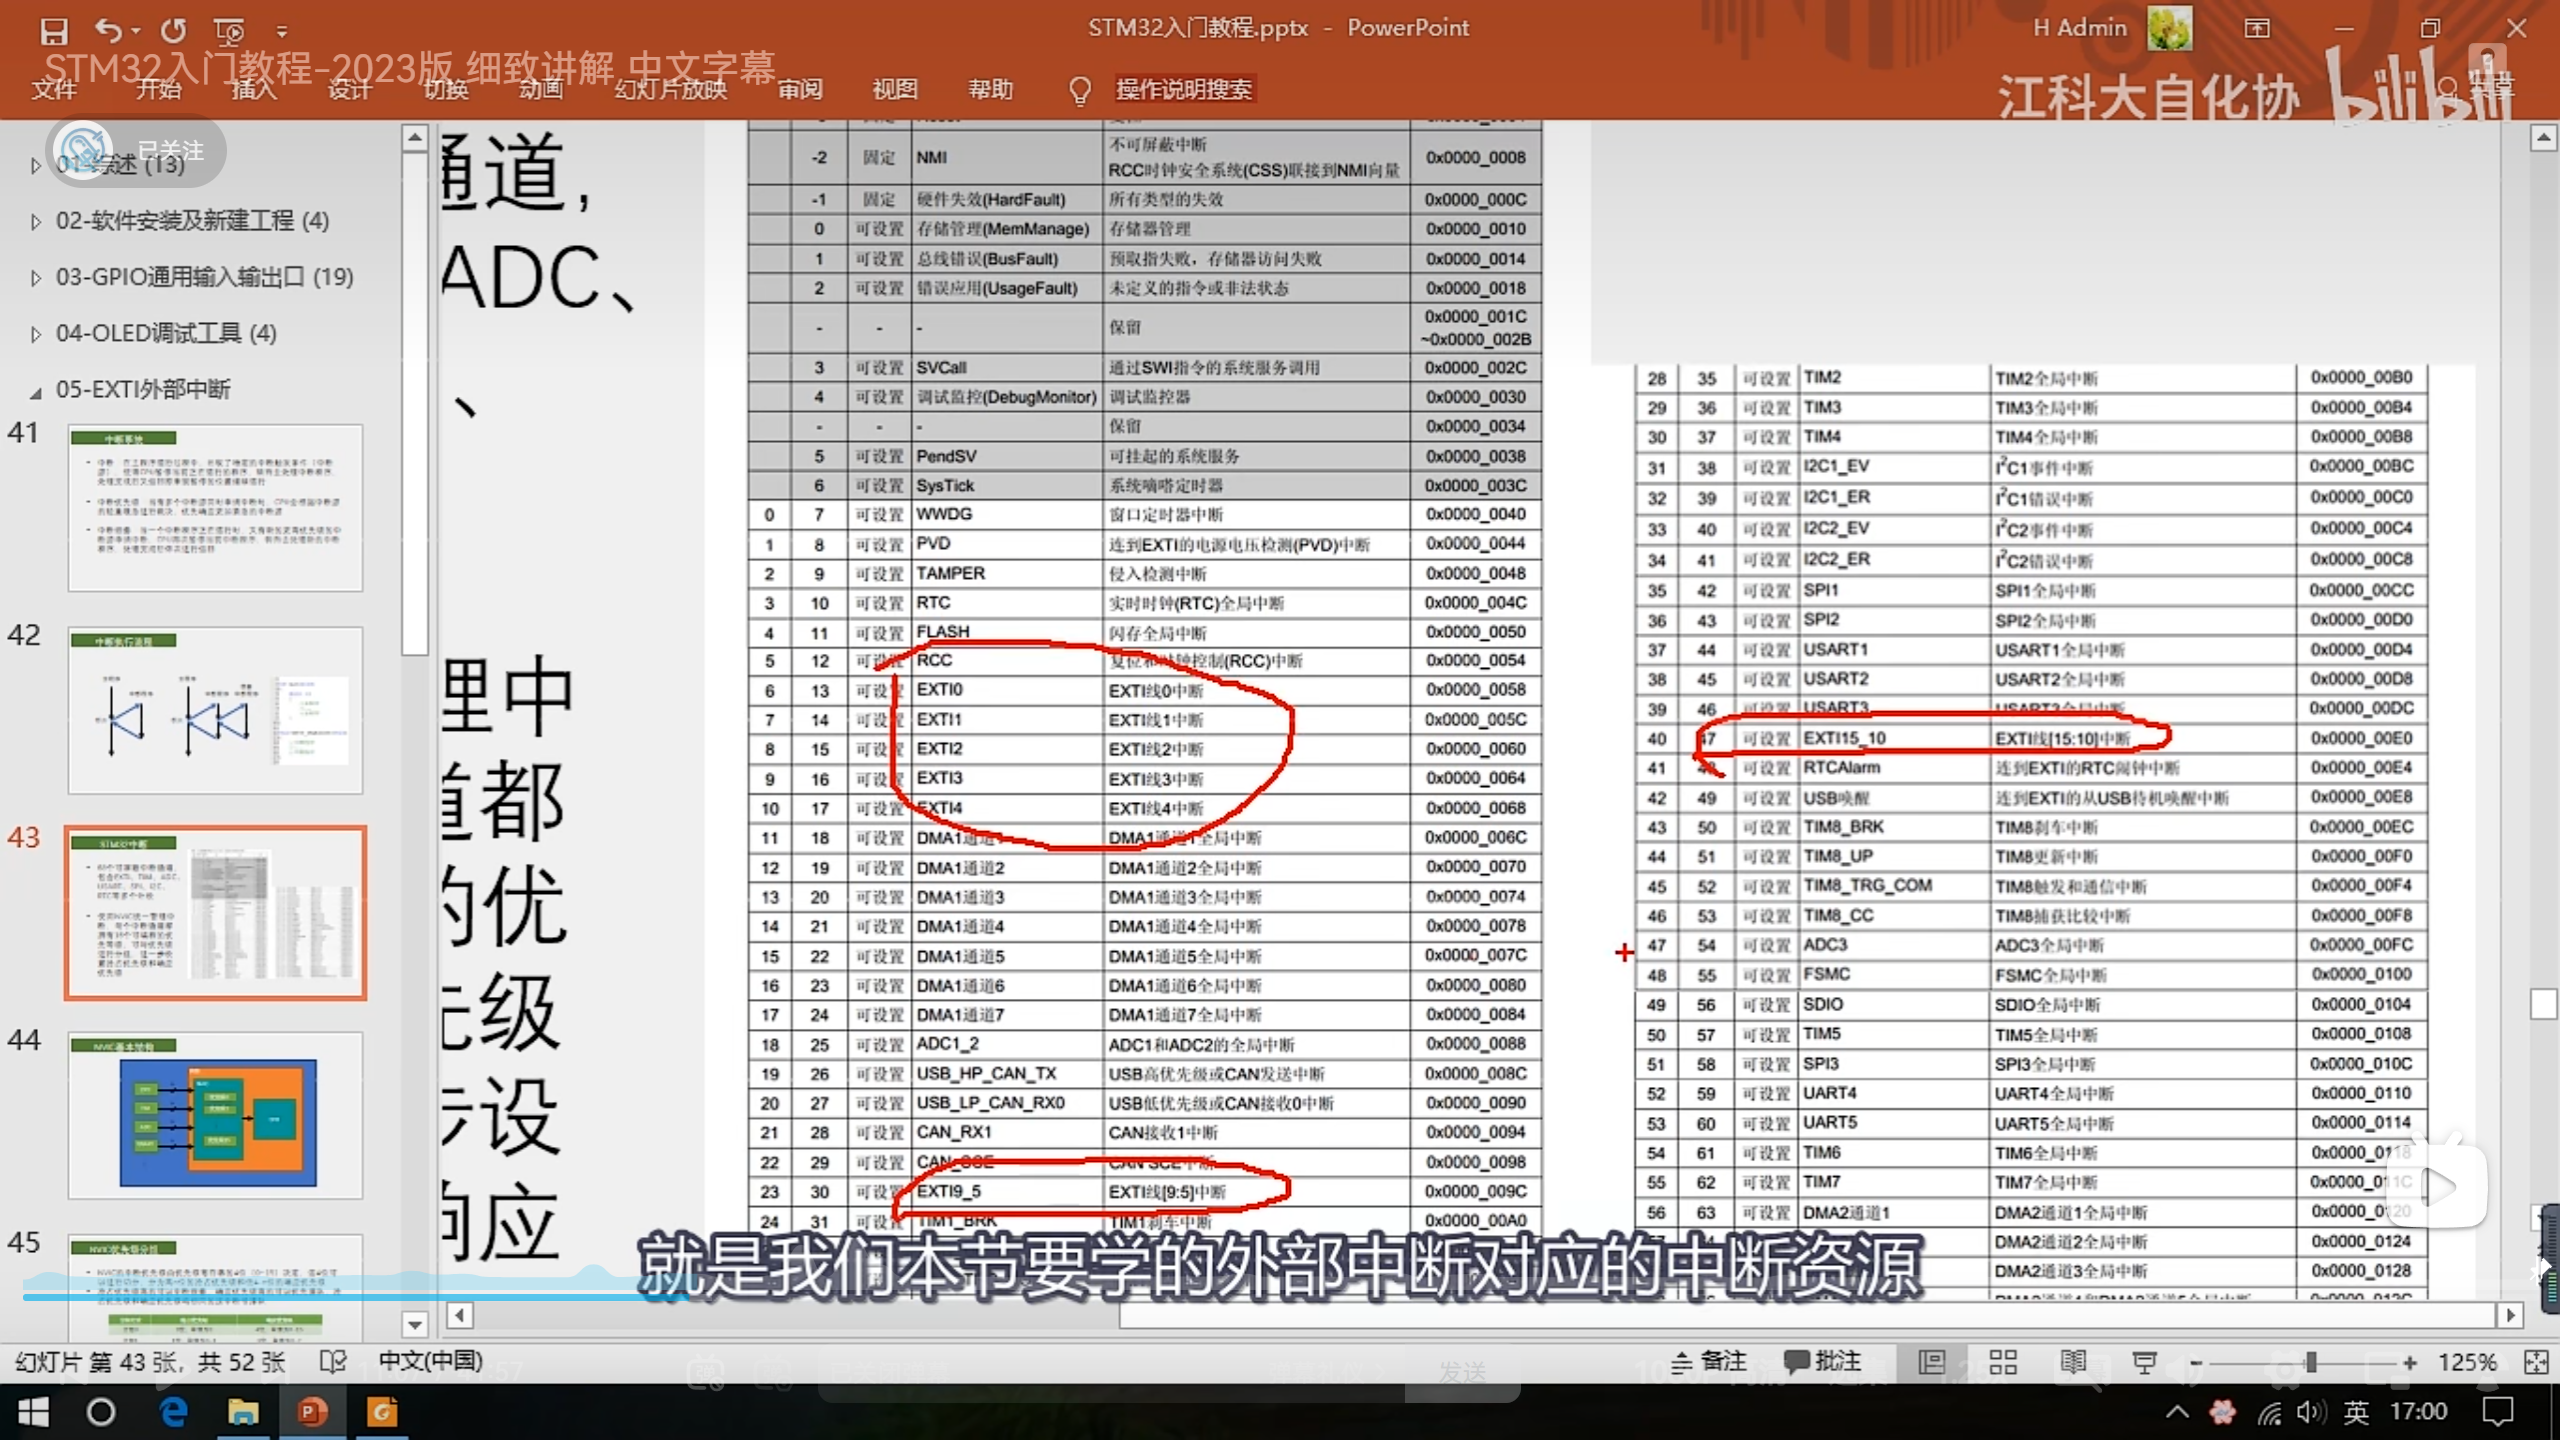
Task: Select slide 44 thumbnail
Action: (x=215, y=1115)
